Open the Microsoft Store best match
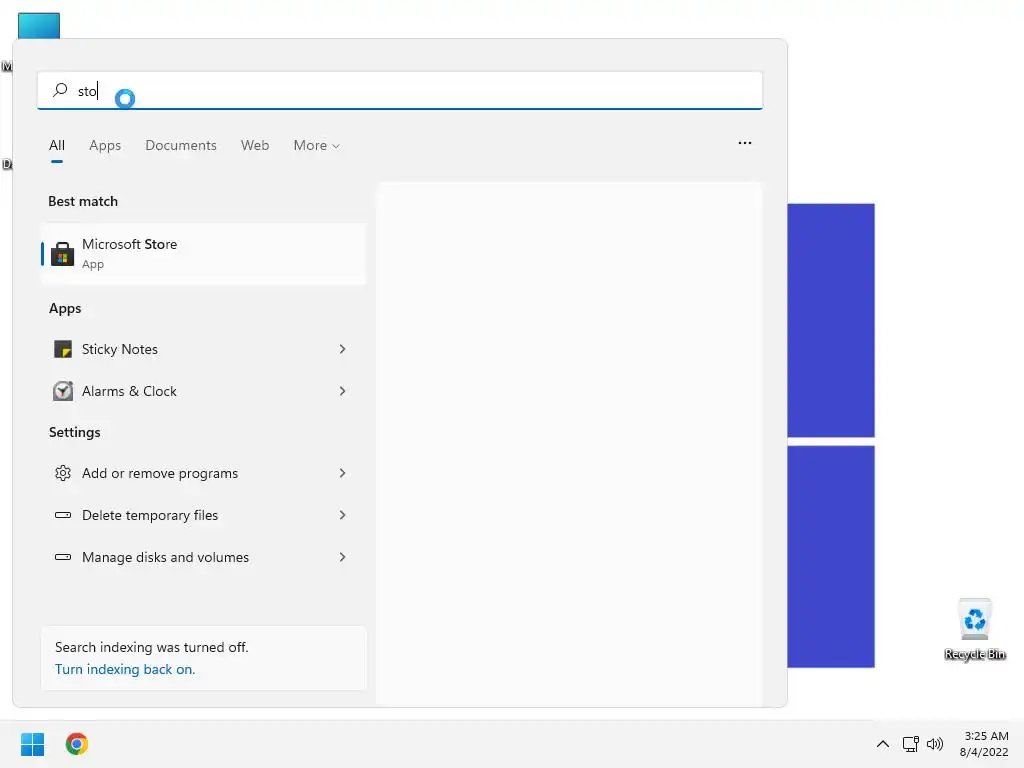 coord(203,253)
